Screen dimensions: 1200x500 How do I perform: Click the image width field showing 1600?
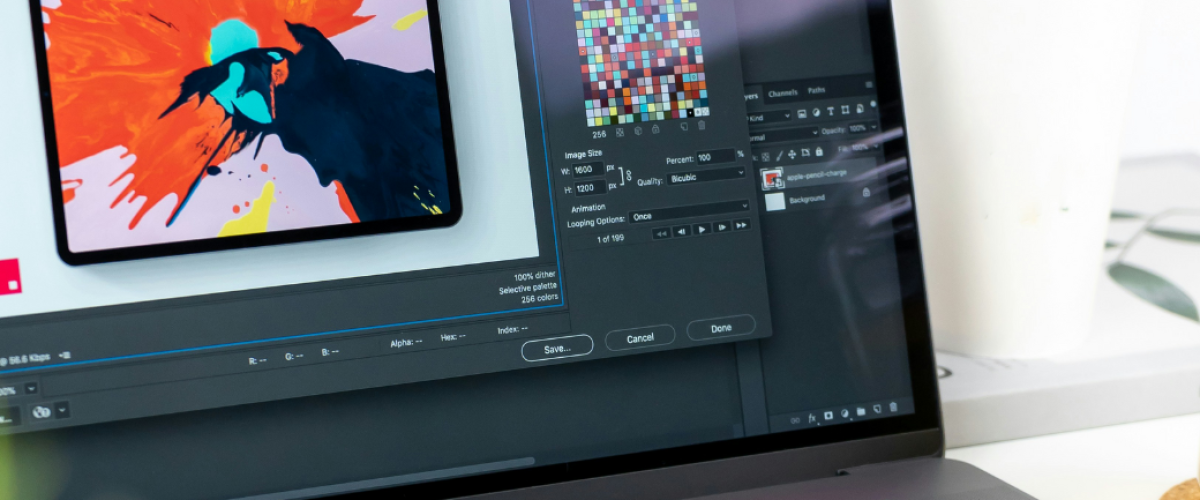tap(588, 170)
